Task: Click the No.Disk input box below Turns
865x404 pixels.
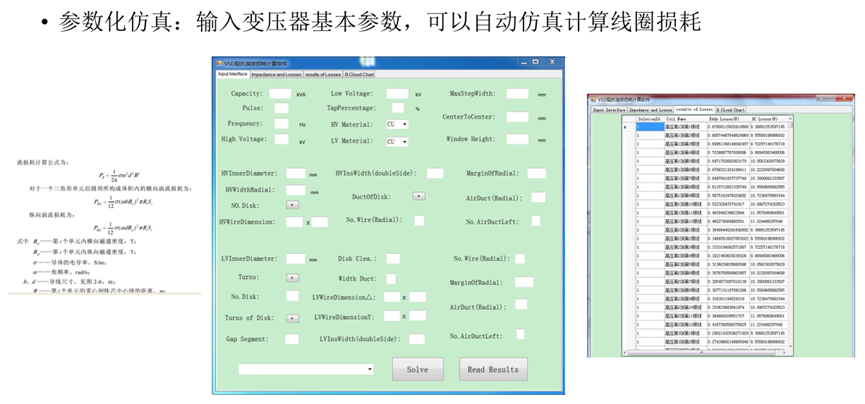Action: coord(292,296)
